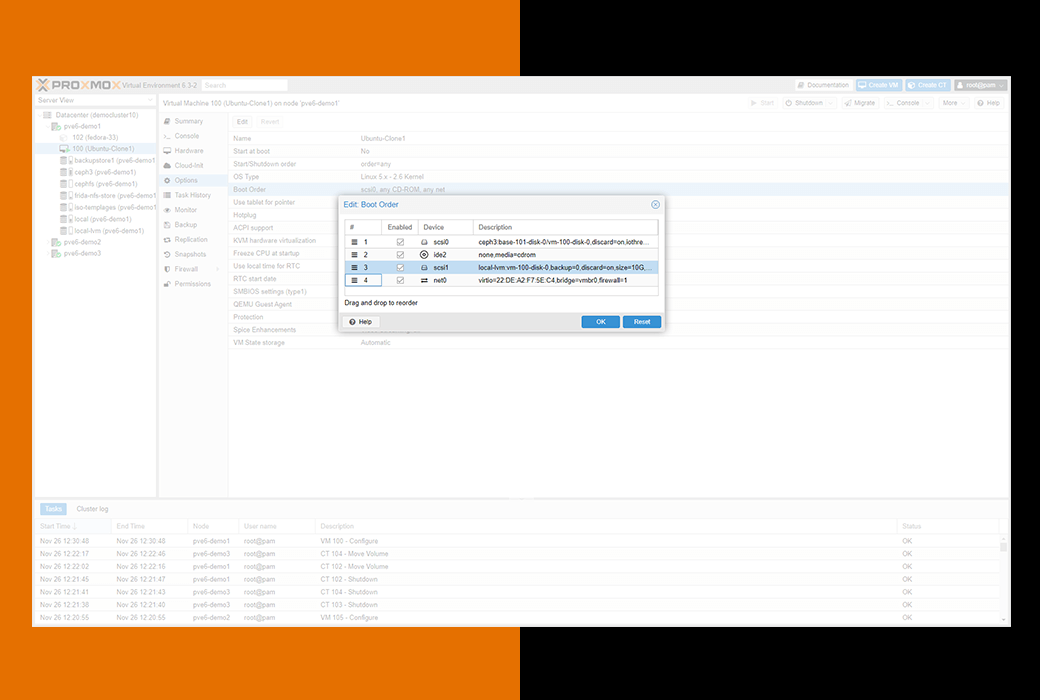Focus the Search field in header

244,85
